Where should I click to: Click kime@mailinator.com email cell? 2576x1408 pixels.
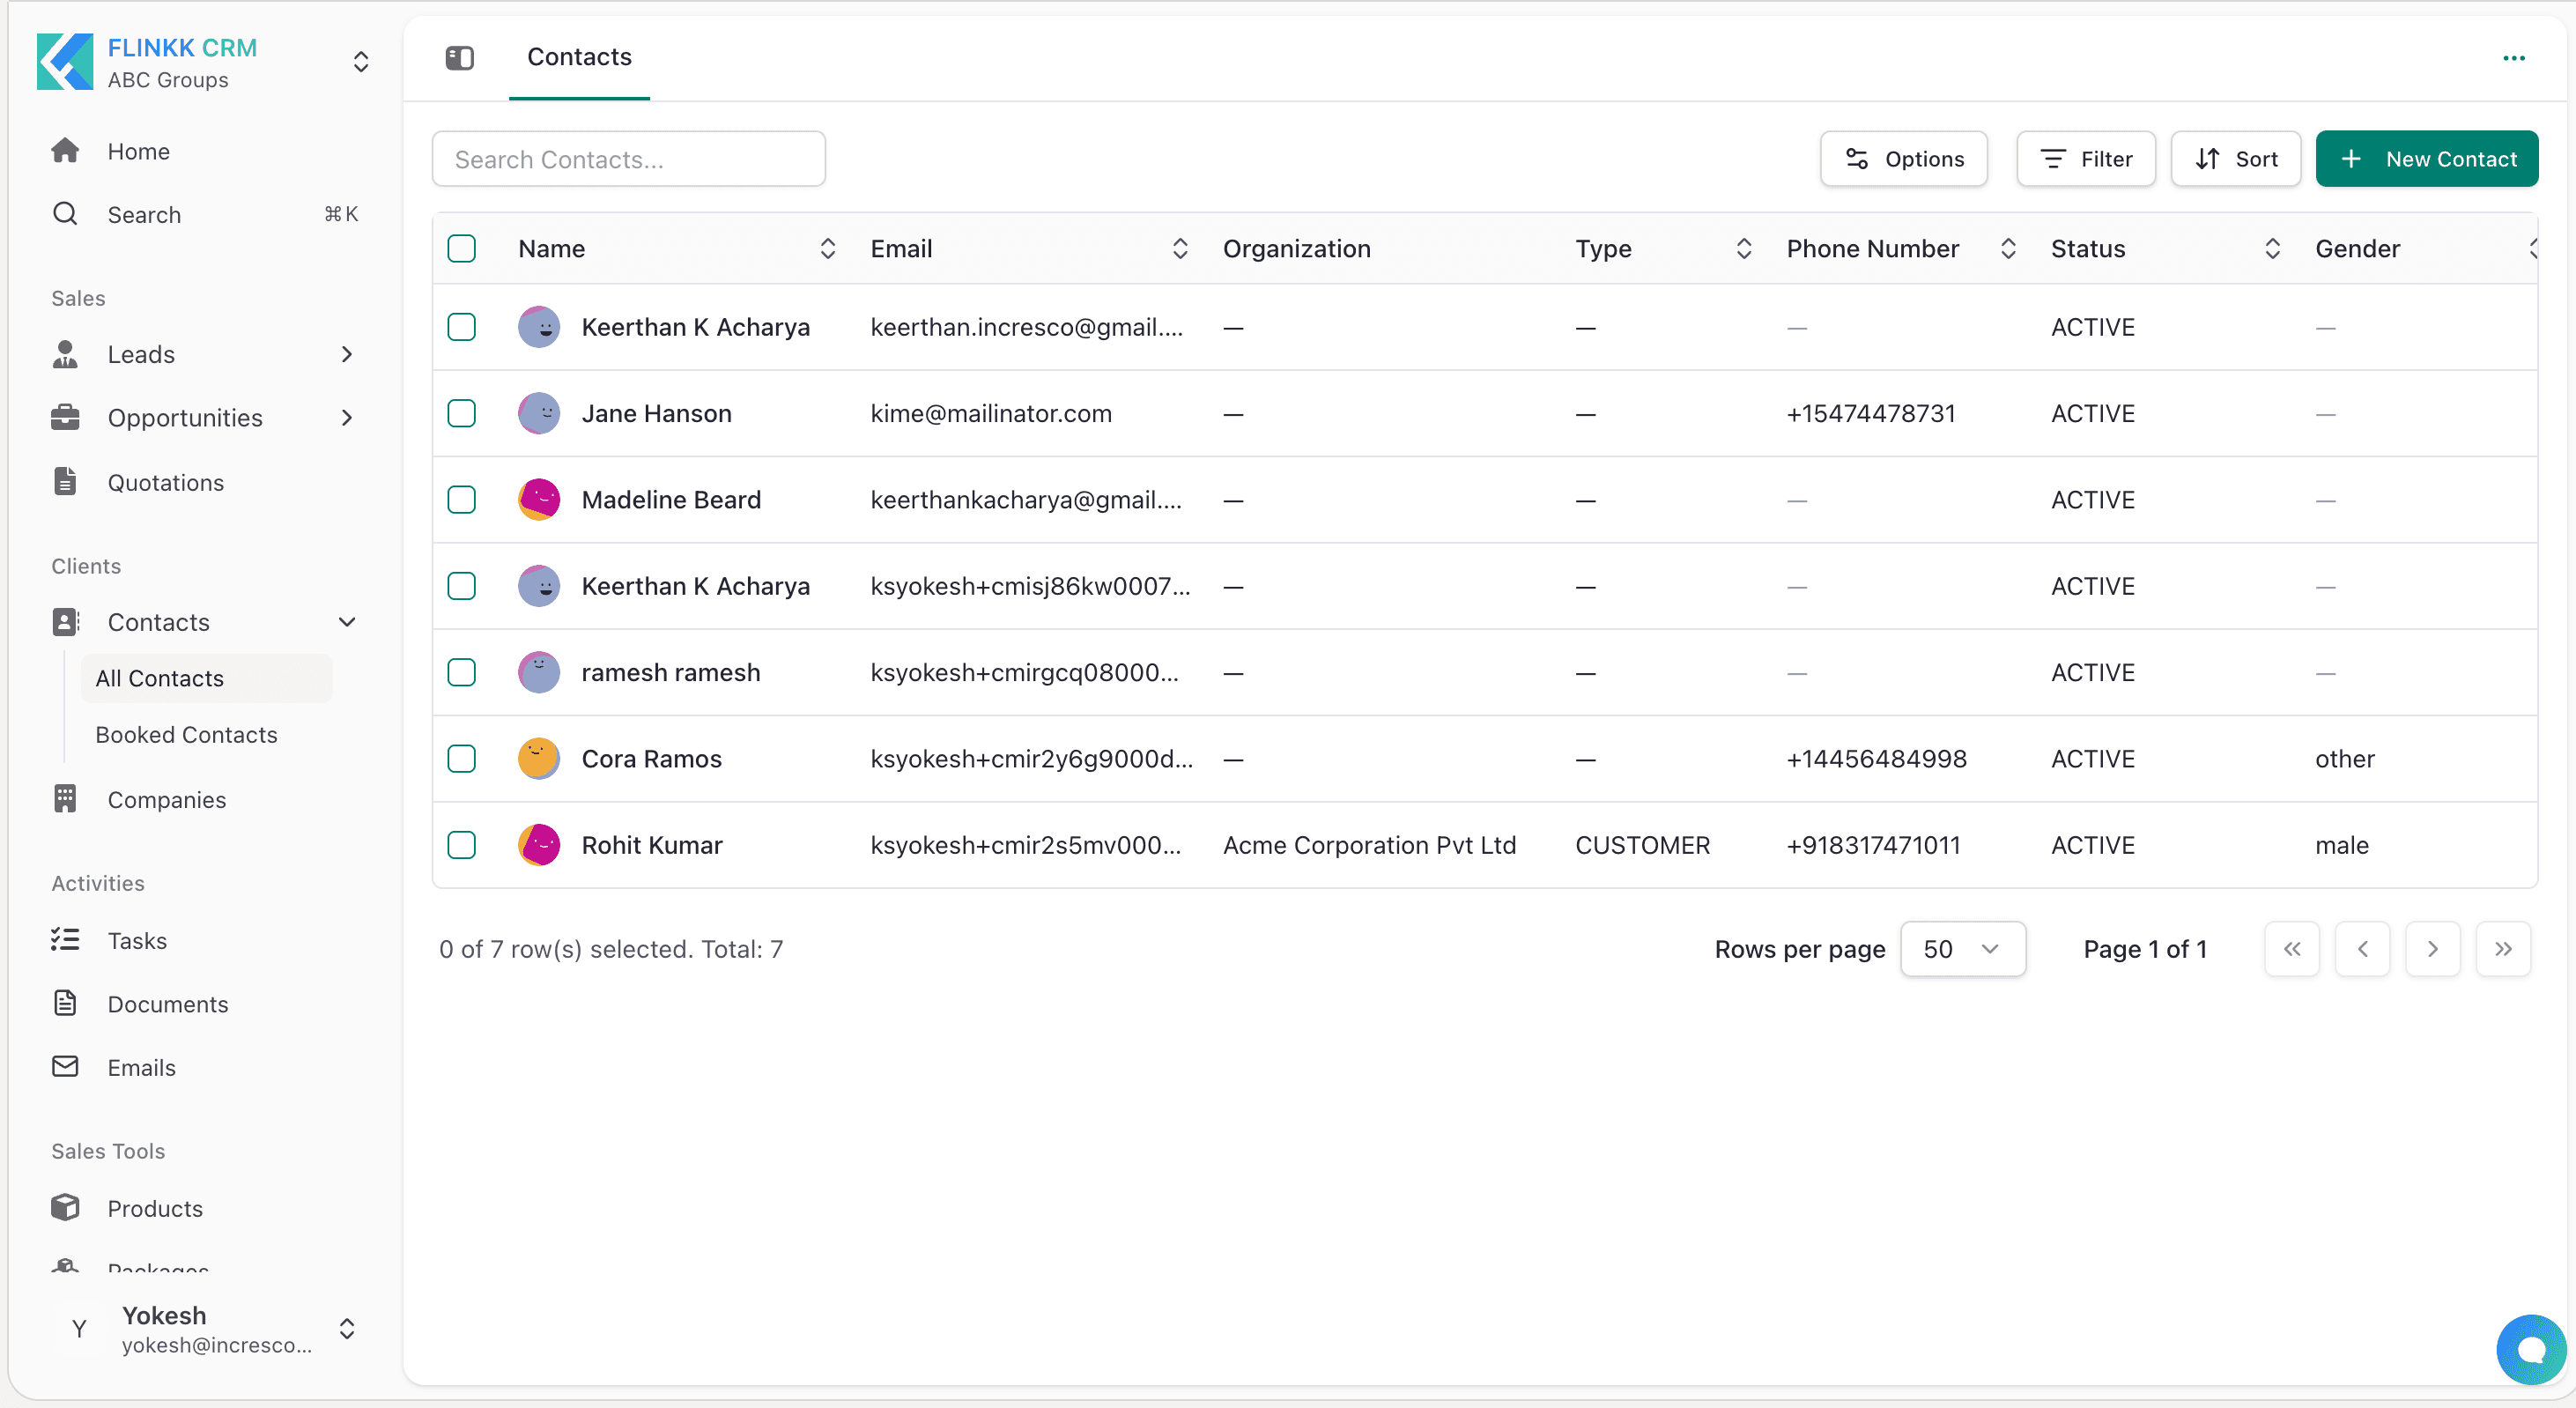coord(990,413)
